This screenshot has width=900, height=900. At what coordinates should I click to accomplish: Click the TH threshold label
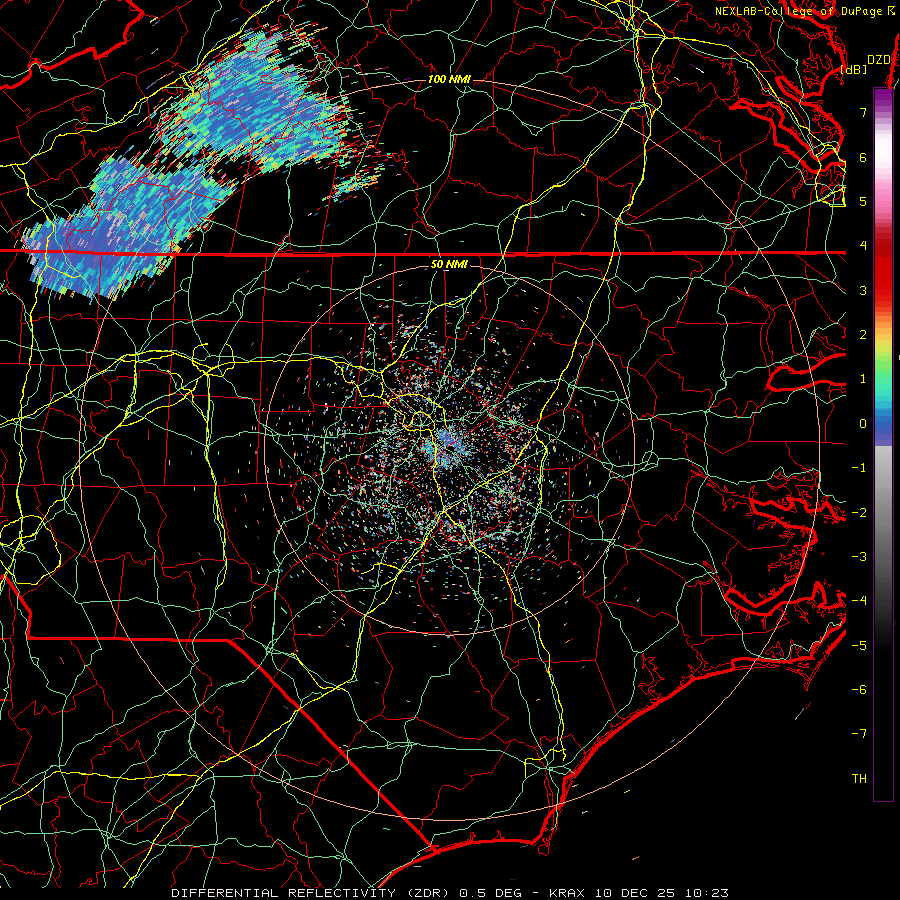(x=859, y=778)
